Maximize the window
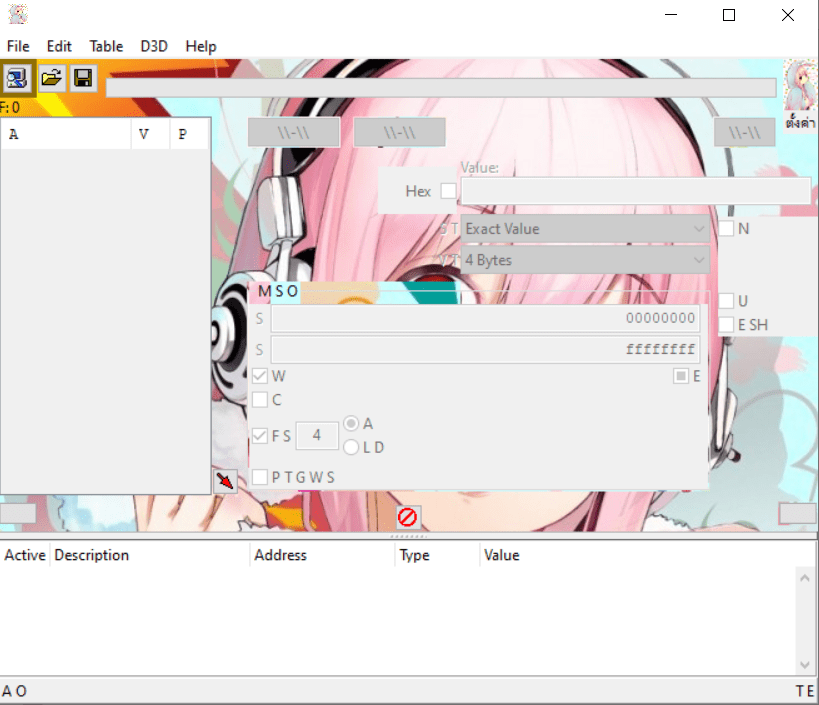 (x=729, y=15)
